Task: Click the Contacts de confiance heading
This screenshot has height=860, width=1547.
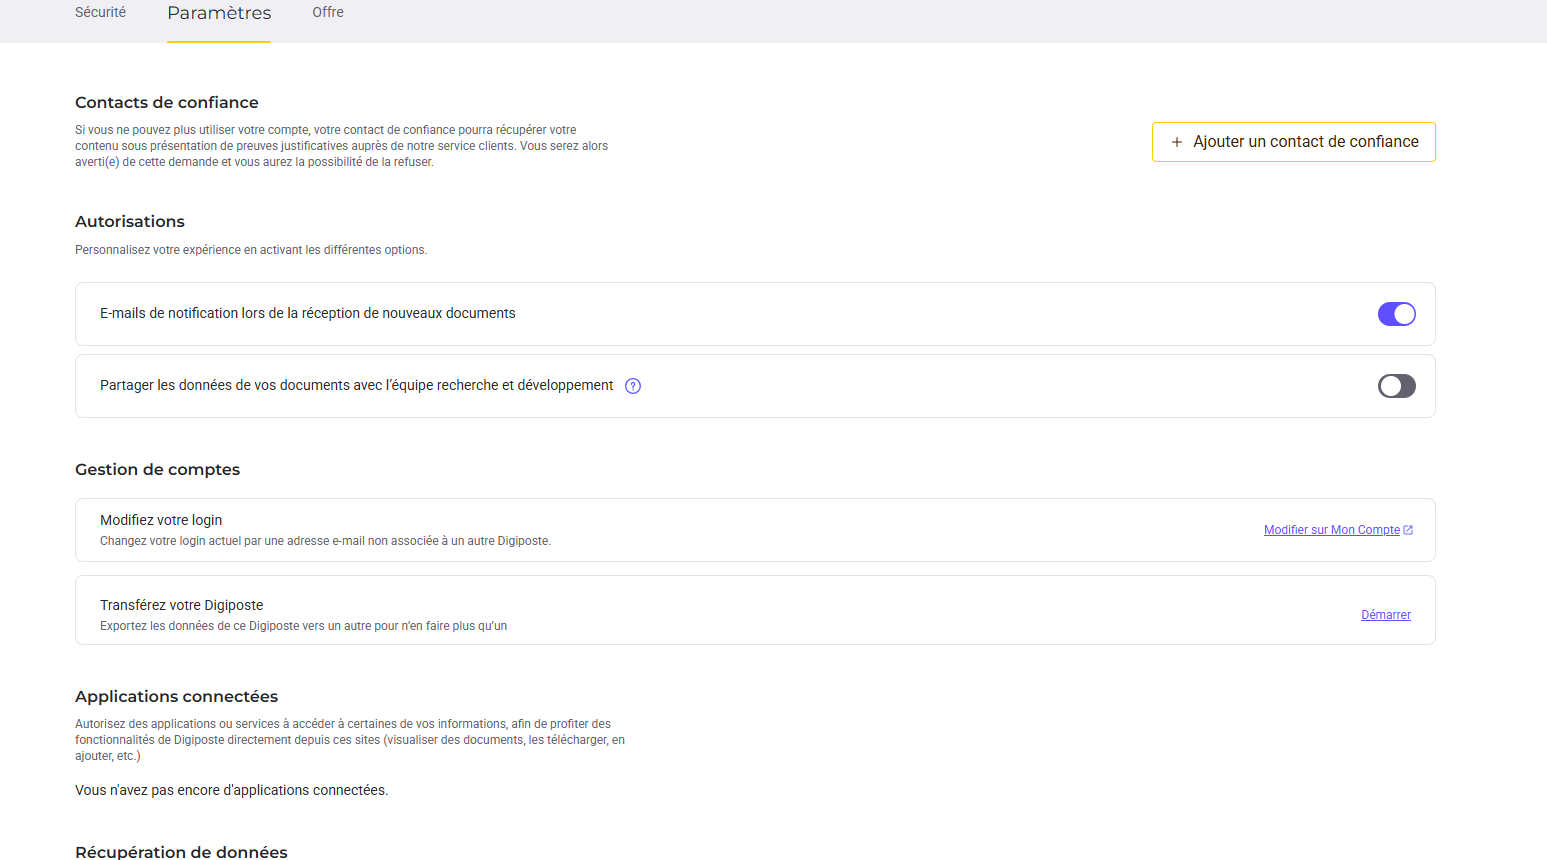Action: point(166,102)
